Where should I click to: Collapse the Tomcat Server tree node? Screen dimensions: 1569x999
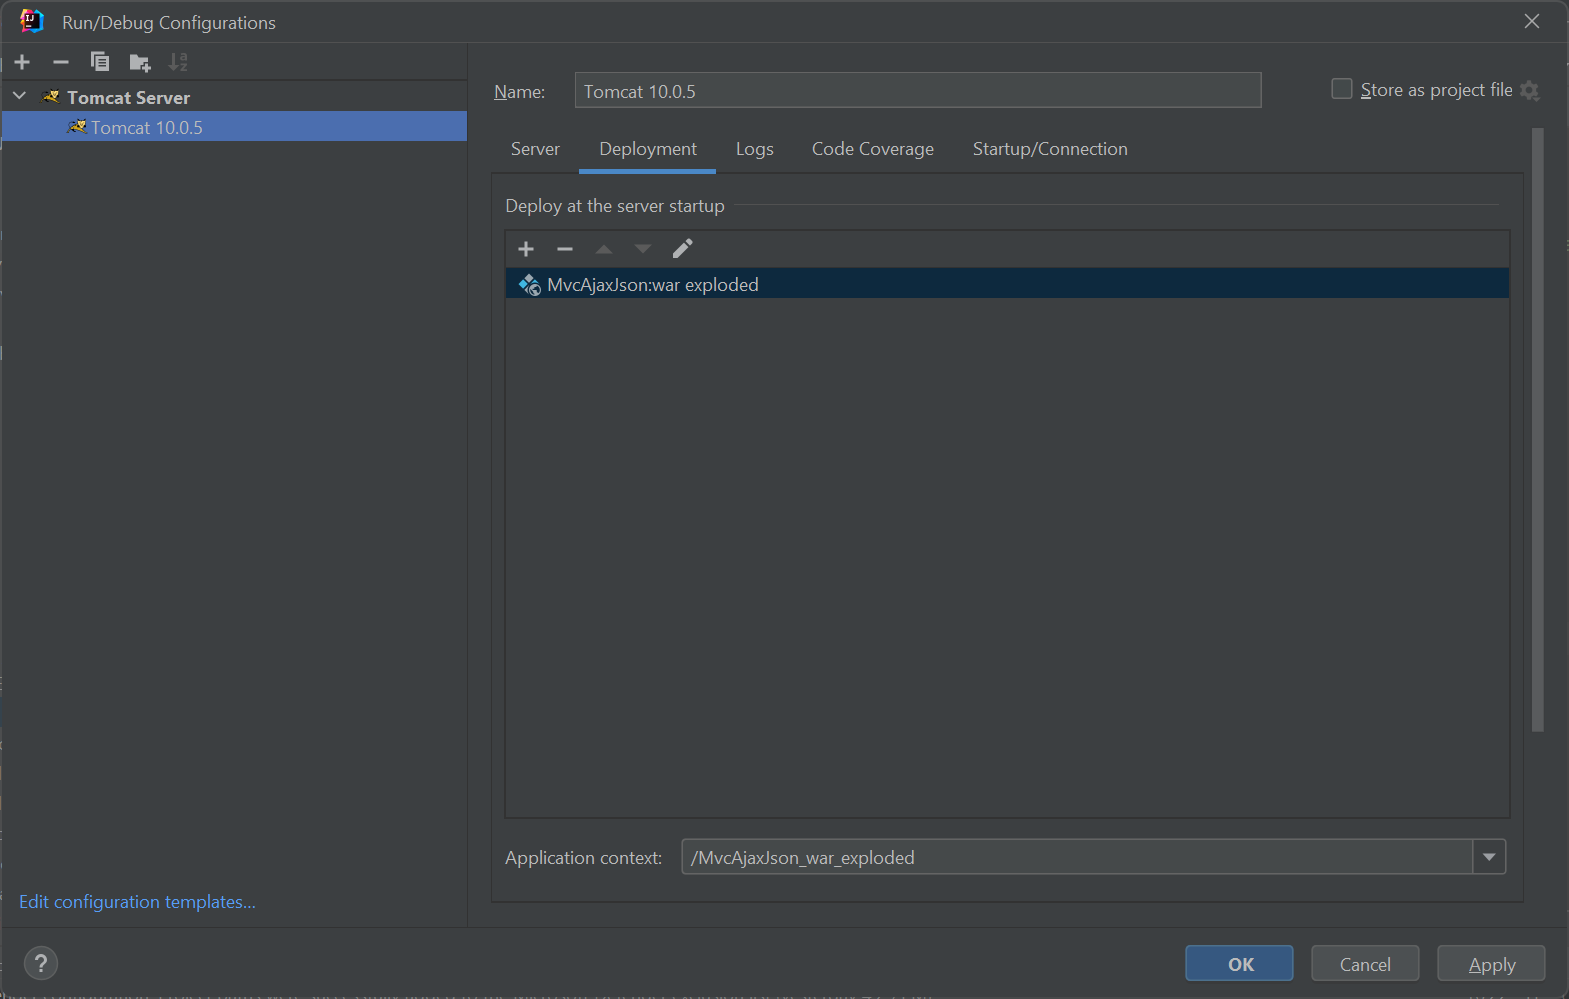point(19,96)
